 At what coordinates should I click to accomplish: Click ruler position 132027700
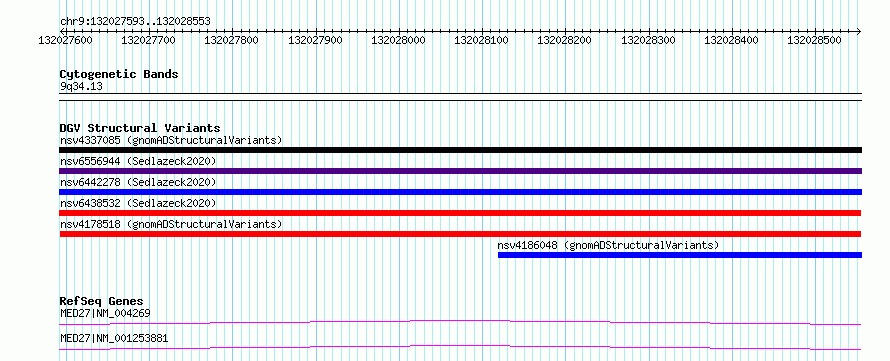coord(149,40)
